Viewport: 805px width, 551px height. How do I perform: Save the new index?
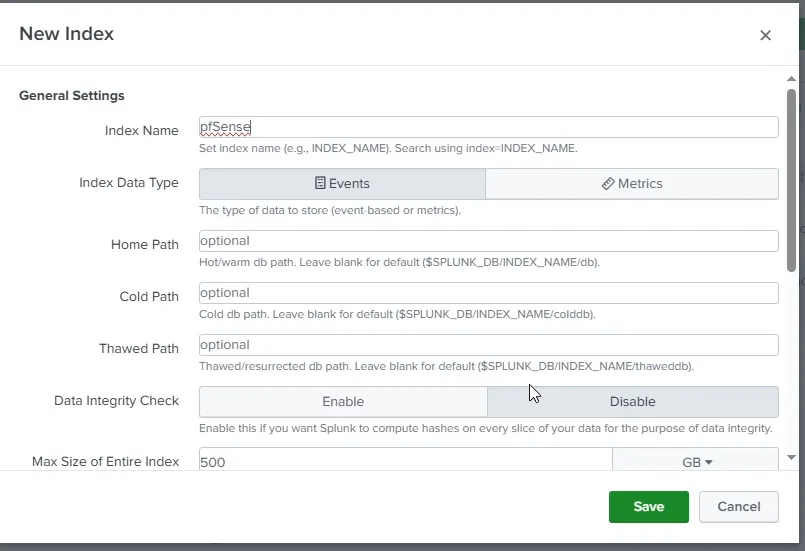[648, 507]
